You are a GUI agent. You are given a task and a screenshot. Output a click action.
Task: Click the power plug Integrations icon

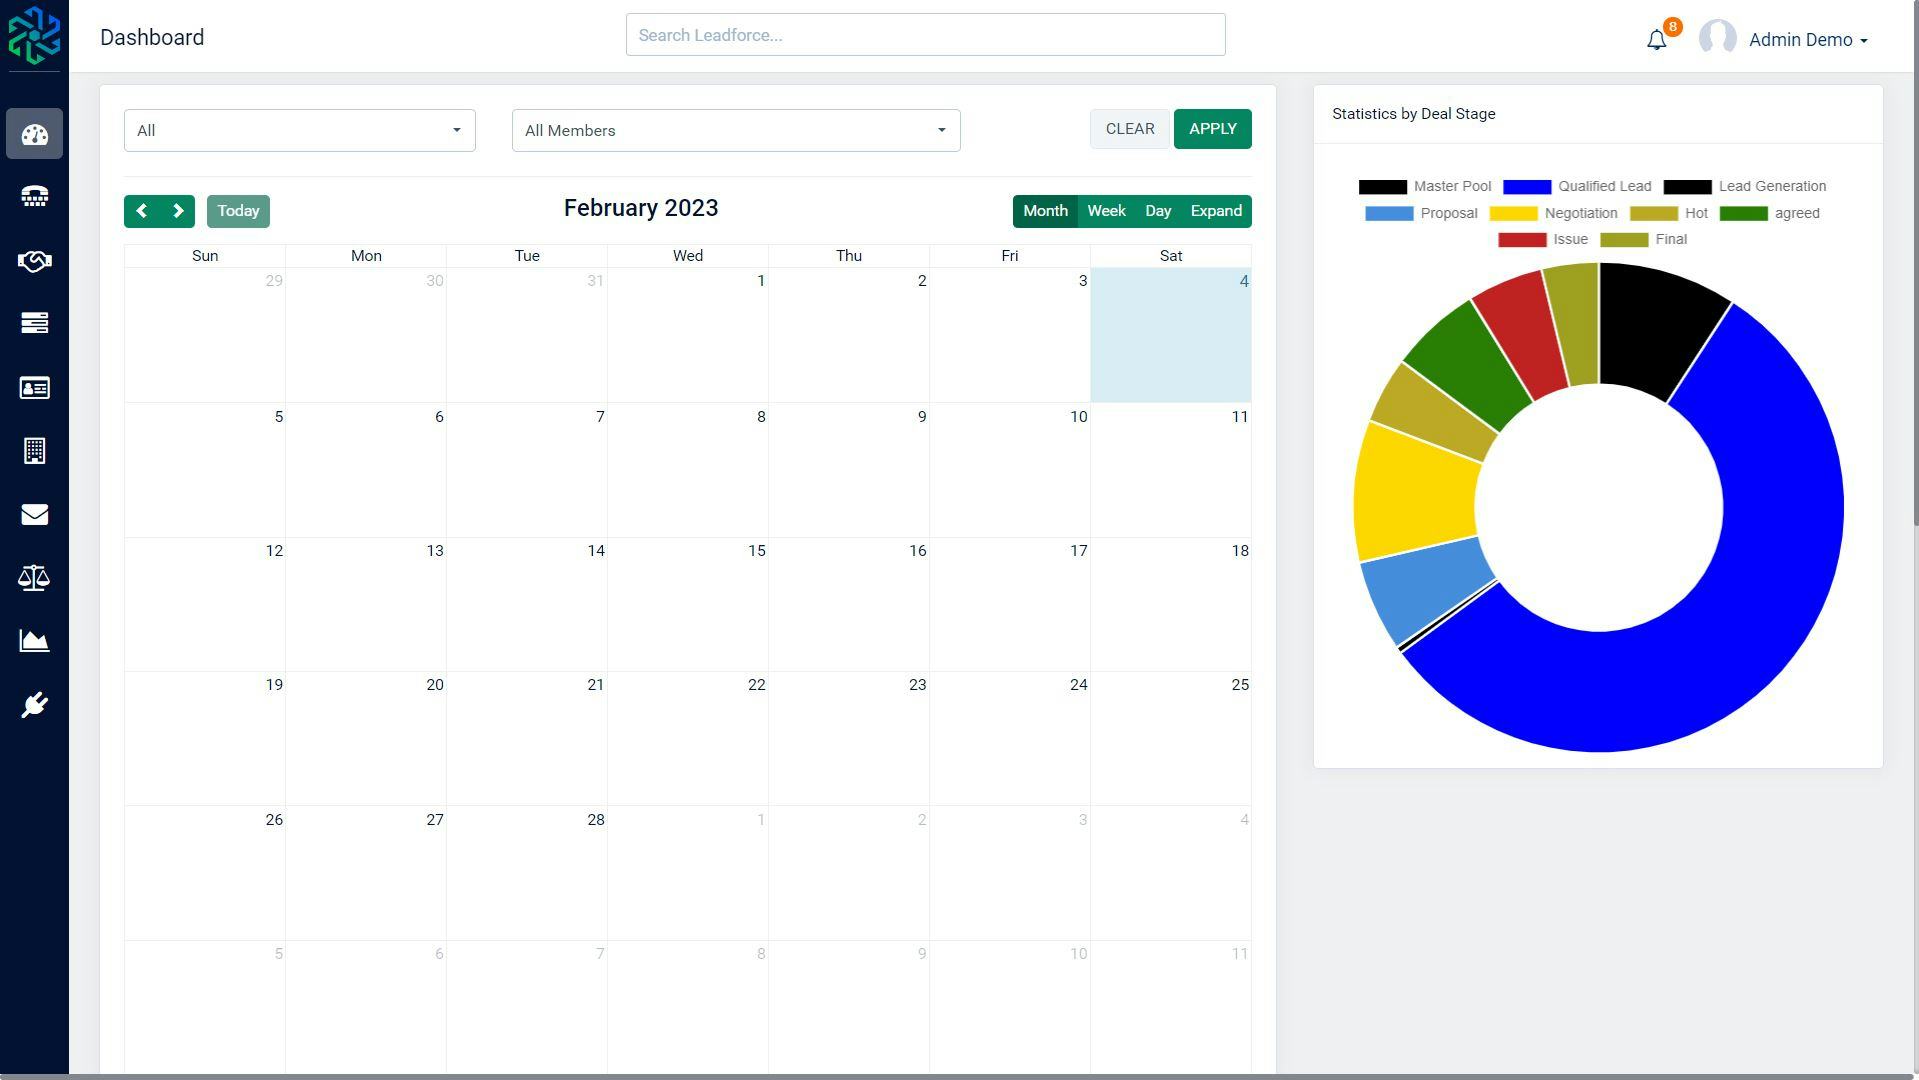coord(34,703)
